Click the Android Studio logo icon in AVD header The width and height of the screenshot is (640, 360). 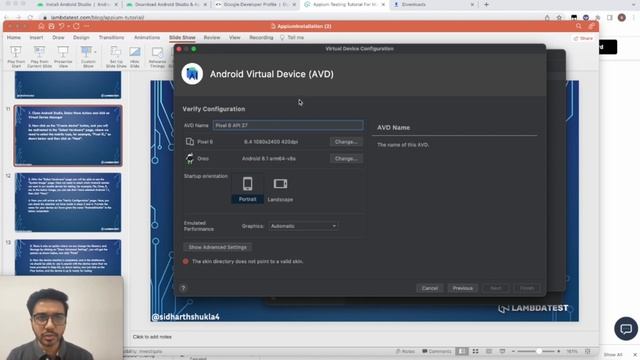coord(192,74)
